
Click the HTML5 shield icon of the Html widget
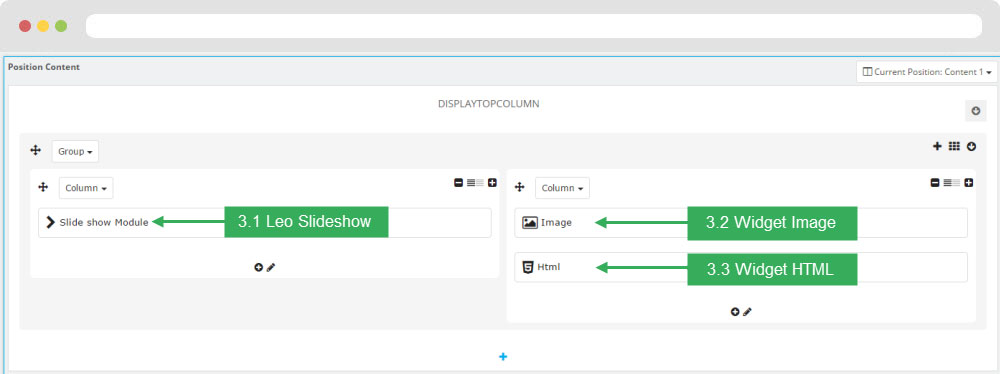click(528, 267)
